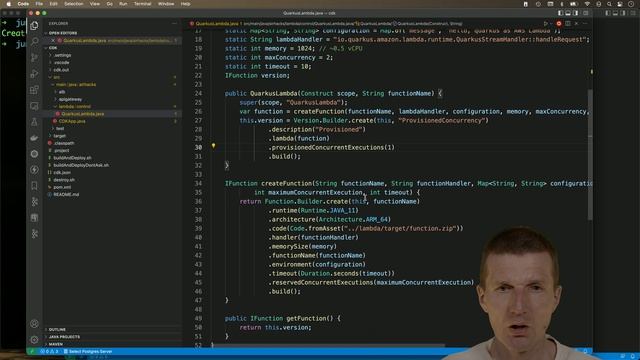Viewport: 640px width, 360px height.
Task: Open the Search view in activity bar
Action: [35, 41]
